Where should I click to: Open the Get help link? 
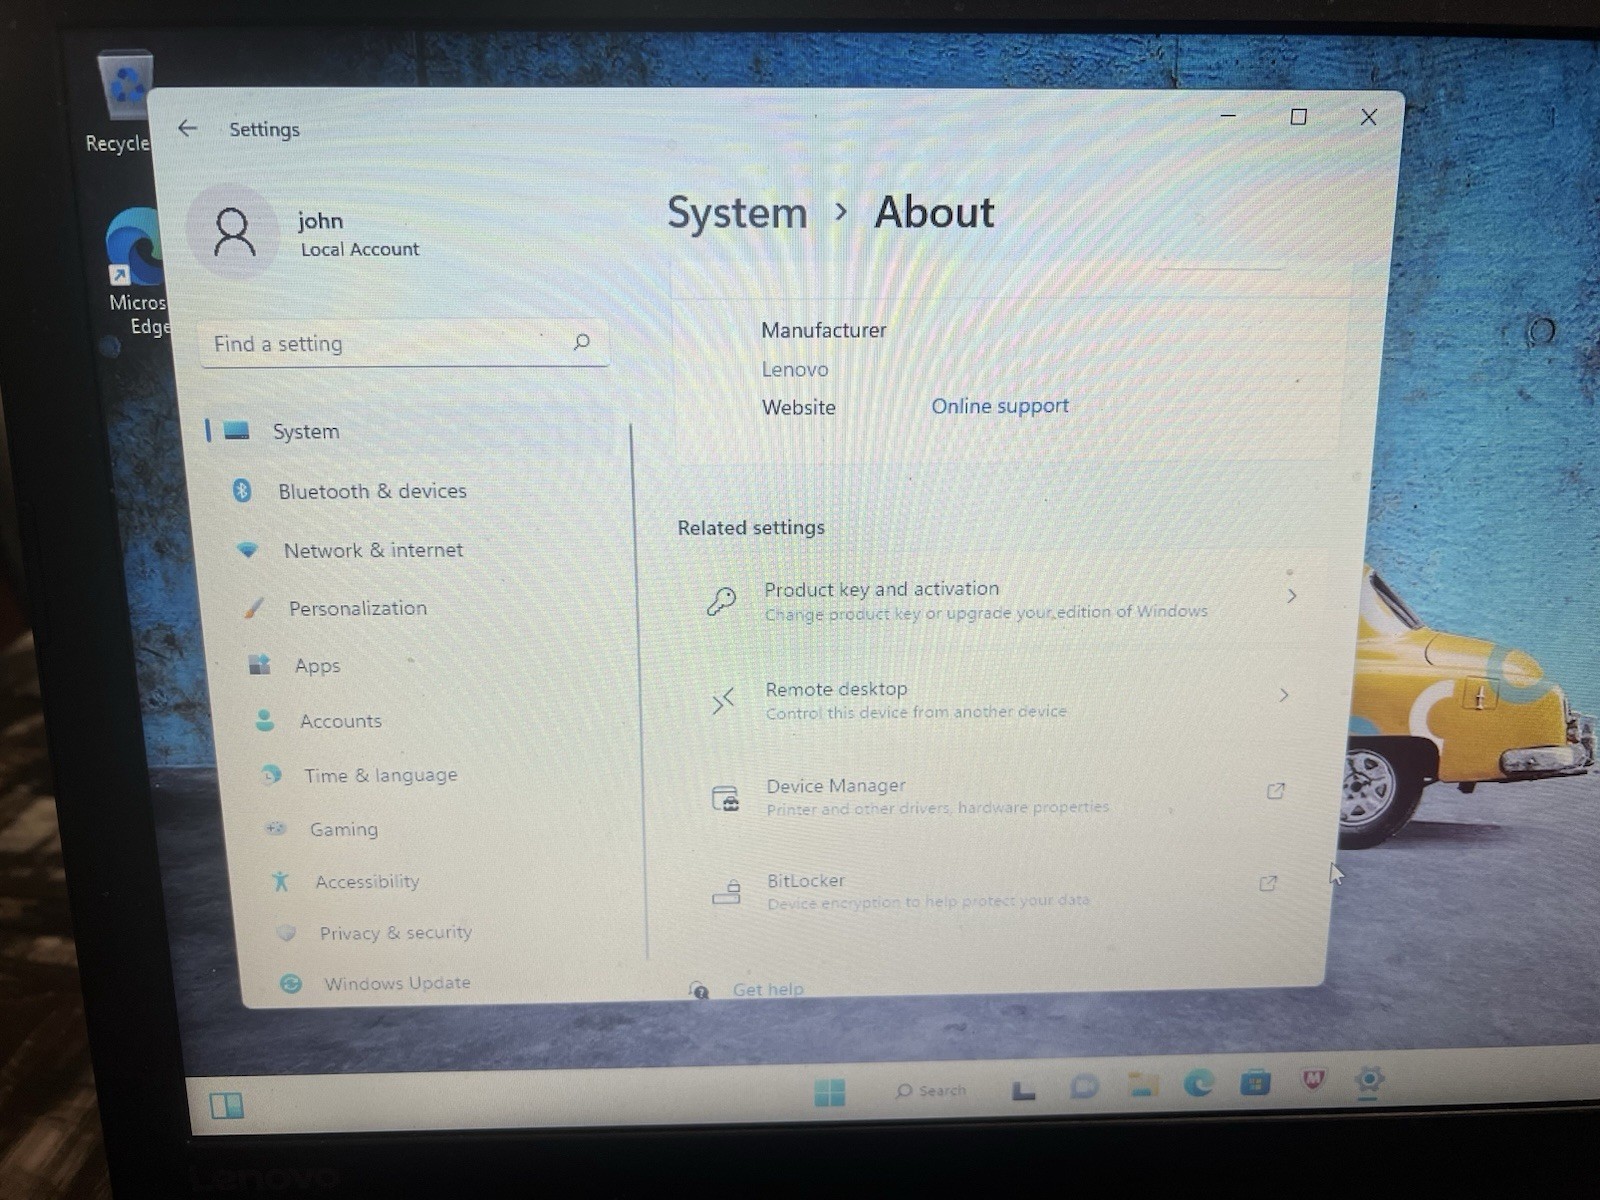pyautogui.click(x=768, y=989)
